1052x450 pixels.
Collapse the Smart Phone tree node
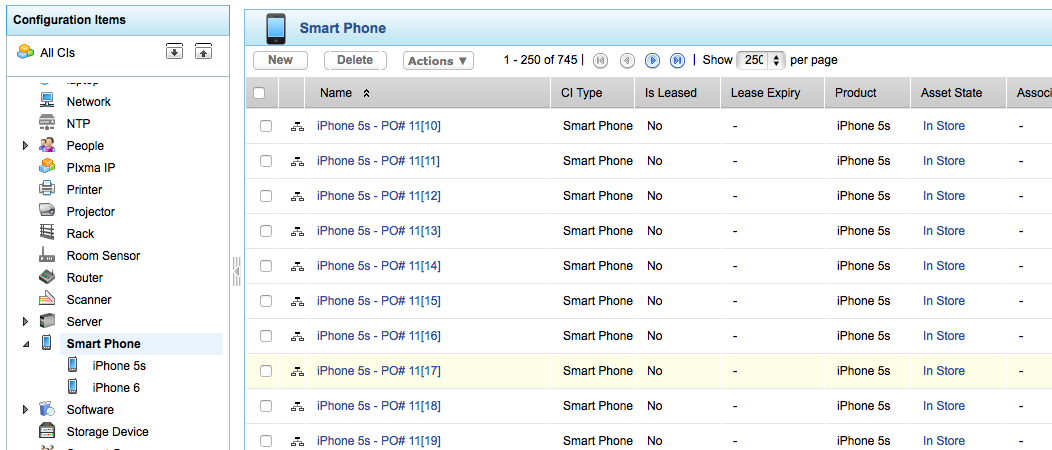[25, 344]
